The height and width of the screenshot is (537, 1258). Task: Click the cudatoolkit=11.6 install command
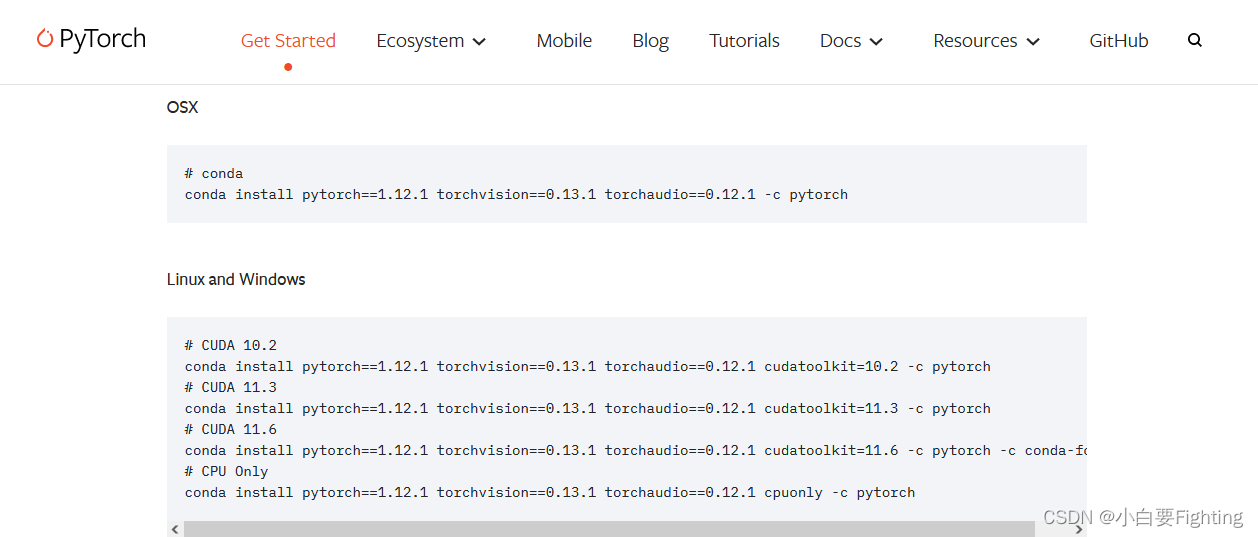(636, 450)
